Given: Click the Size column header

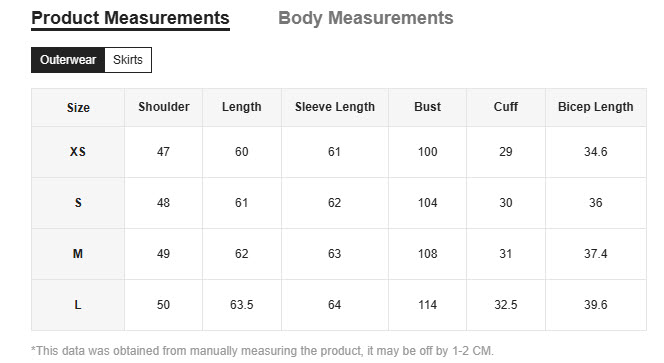Looking at the screenshot, I should (78, 108).
